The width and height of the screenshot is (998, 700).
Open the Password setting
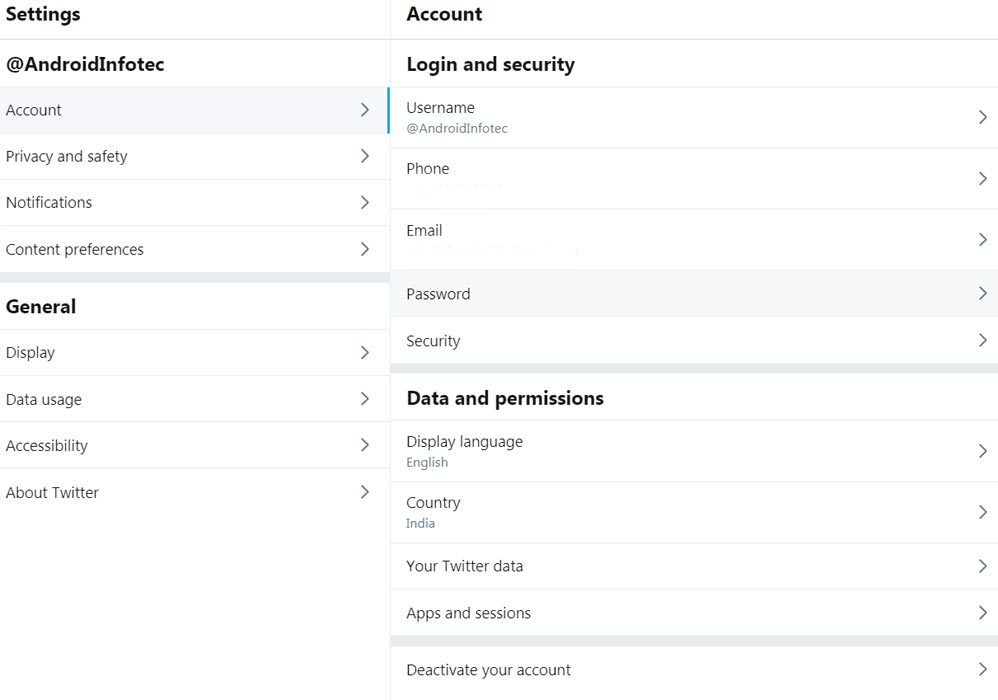[x=694, y=293]
